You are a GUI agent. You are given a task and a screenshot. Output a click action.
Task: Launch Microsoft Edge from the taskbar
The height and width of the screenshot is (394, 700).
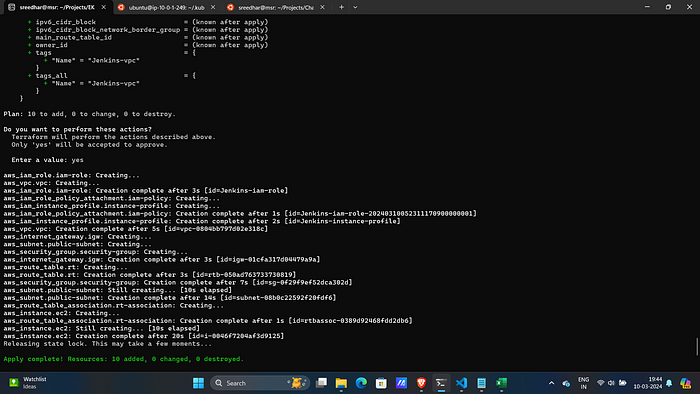[x=361, y=383]
